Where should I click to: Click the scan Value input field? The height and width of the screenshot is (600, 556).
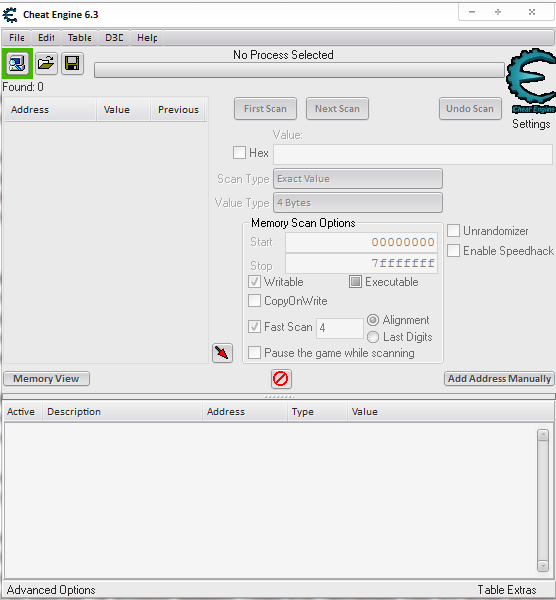[413, 155]
